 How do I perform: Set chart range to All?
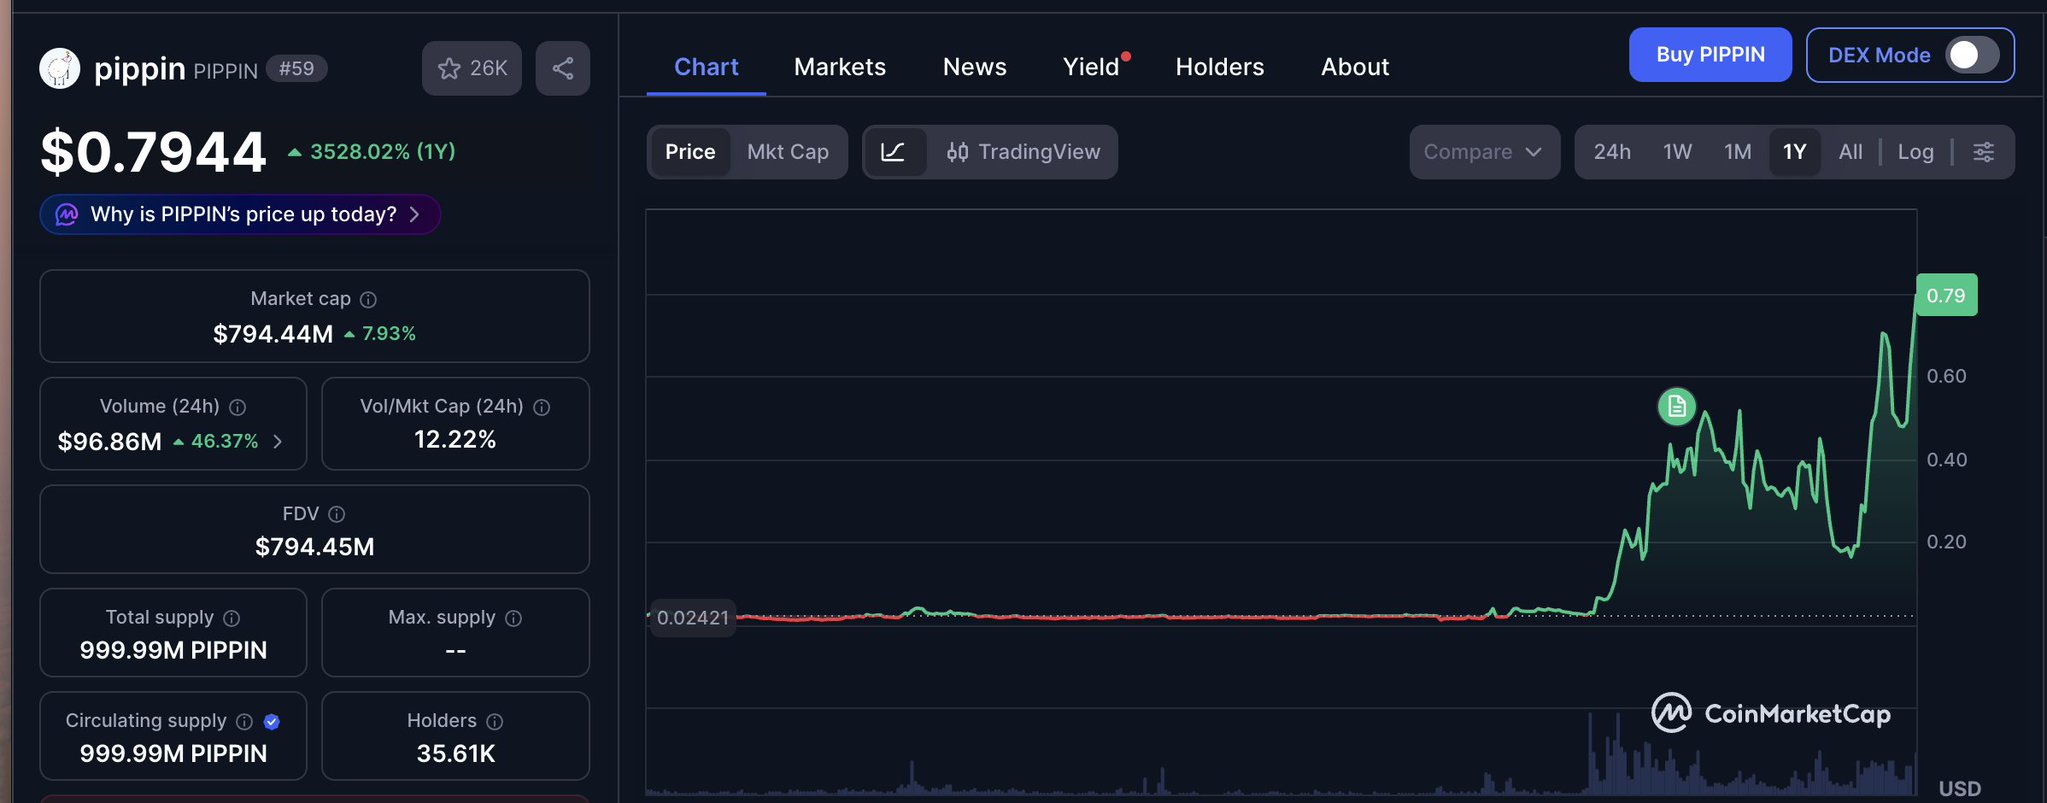[x=1850, y=152]
